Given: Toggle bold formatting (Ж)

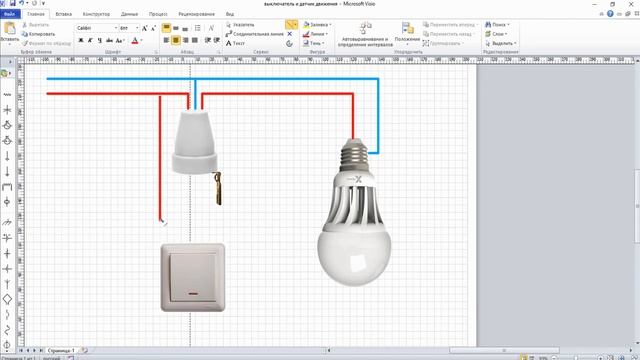Looking at the screenshot, I should 81,40.
